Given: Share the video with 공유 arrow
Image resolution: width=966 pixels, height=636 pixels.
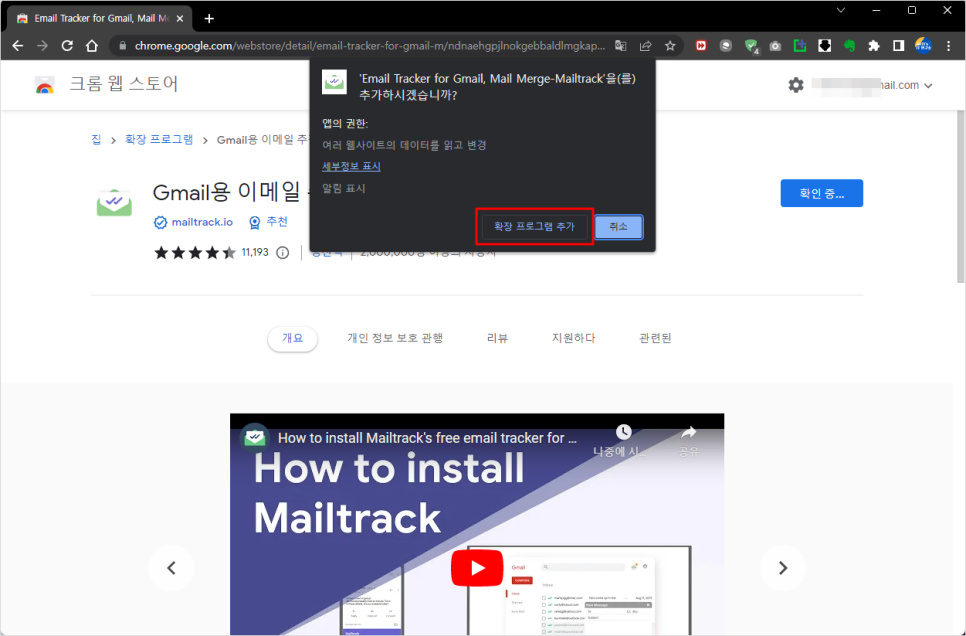Looking at the screenshot, I should [688, 432].
